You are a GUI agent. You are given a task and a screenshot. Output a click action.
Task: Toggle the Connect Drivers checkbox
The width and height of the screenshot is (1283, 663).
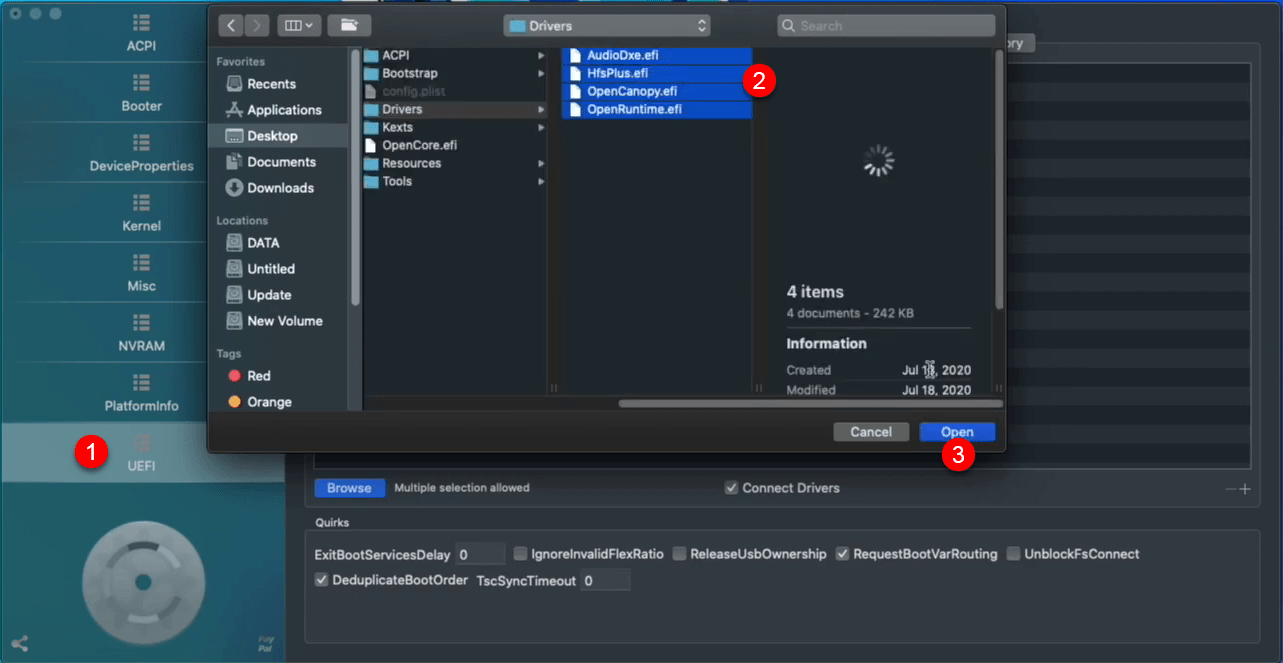(x=732, y=488)
